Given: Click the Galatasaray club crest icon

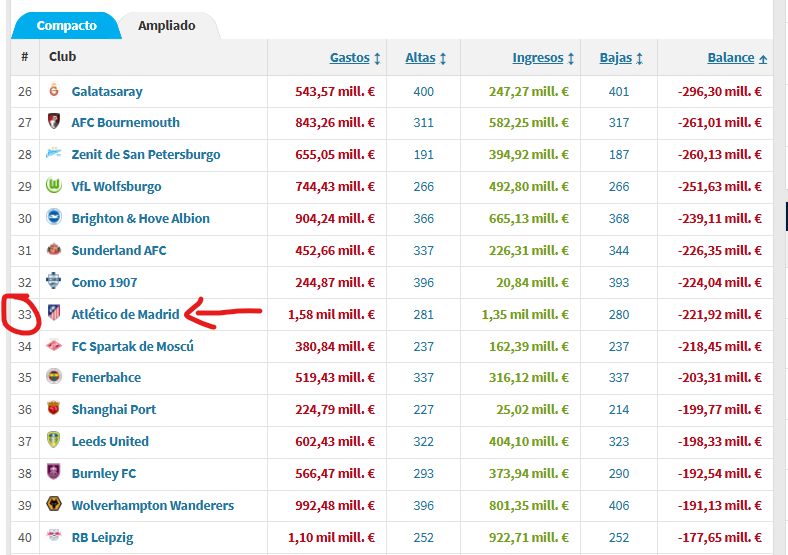Looking at the screenshot, I should [54, 90].
